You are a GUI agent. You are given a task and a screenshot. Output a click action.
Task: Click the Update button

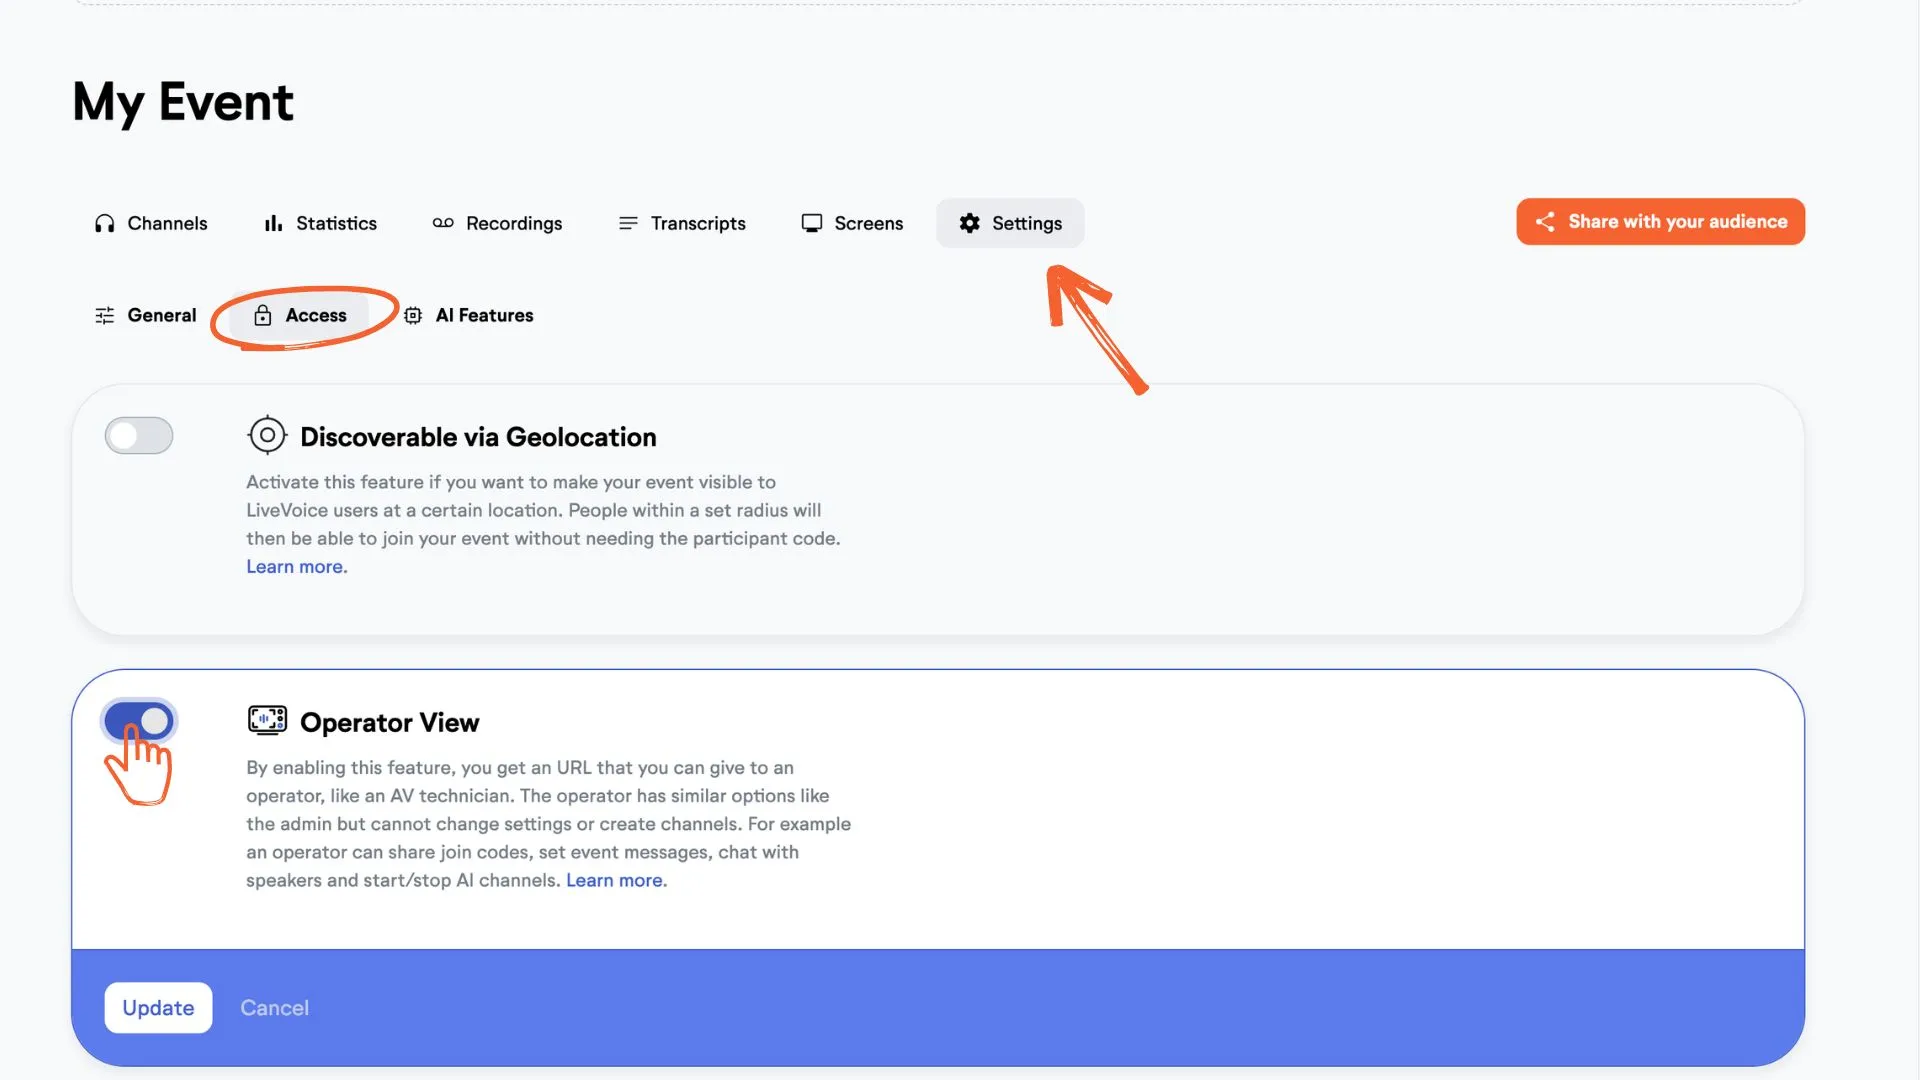158,1008
